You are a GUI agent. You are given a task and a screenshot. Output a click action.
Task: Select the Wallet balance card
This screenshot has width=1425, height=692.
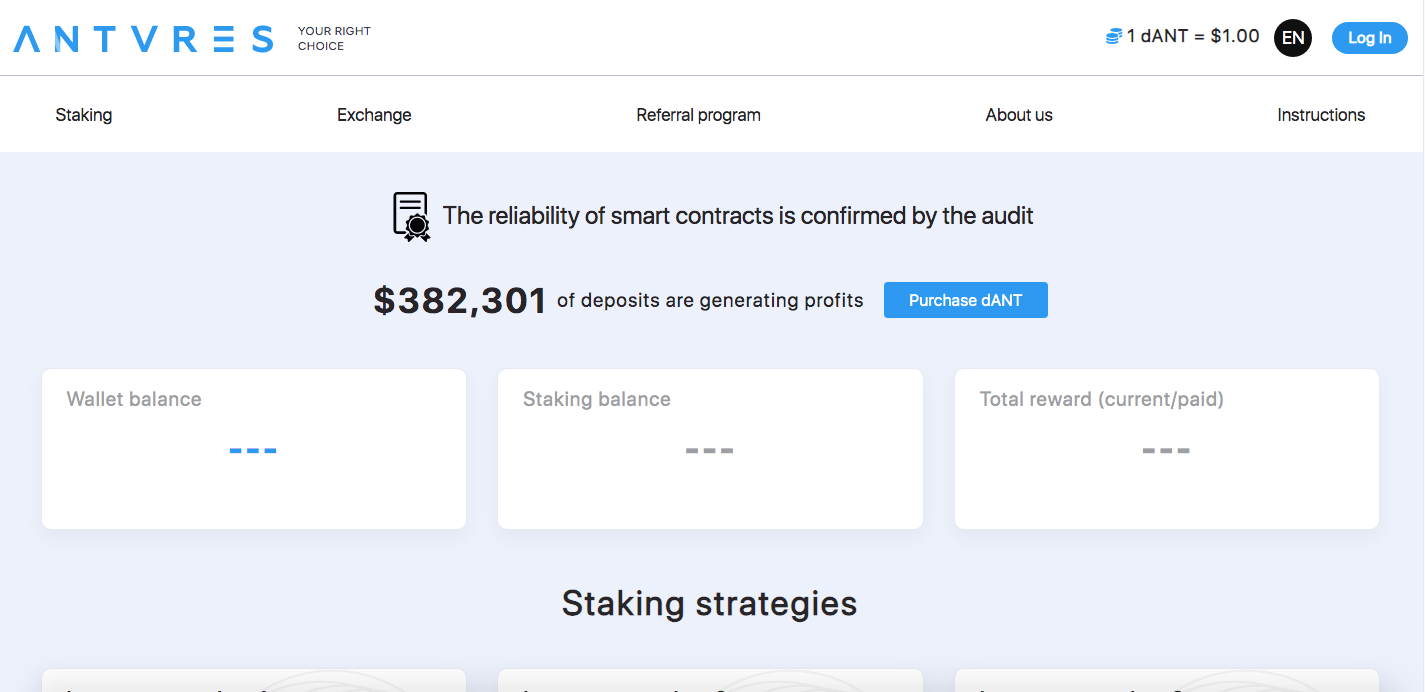[254, 449]
